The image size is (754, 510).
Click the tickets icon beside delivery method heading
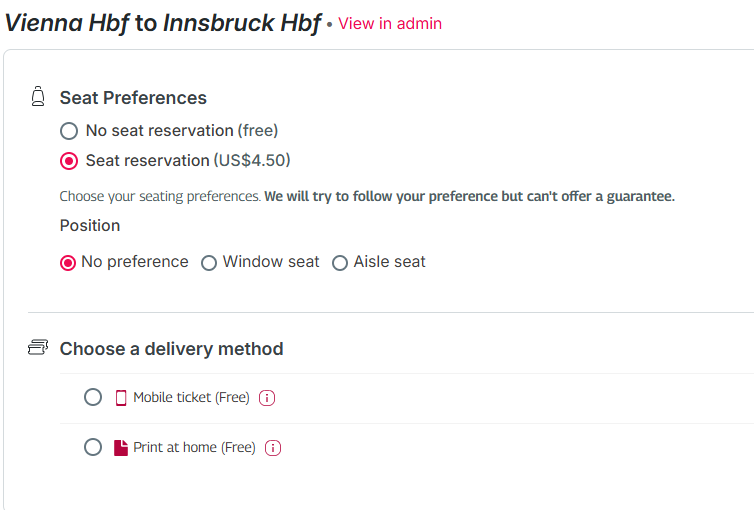[x=38, y=347]
